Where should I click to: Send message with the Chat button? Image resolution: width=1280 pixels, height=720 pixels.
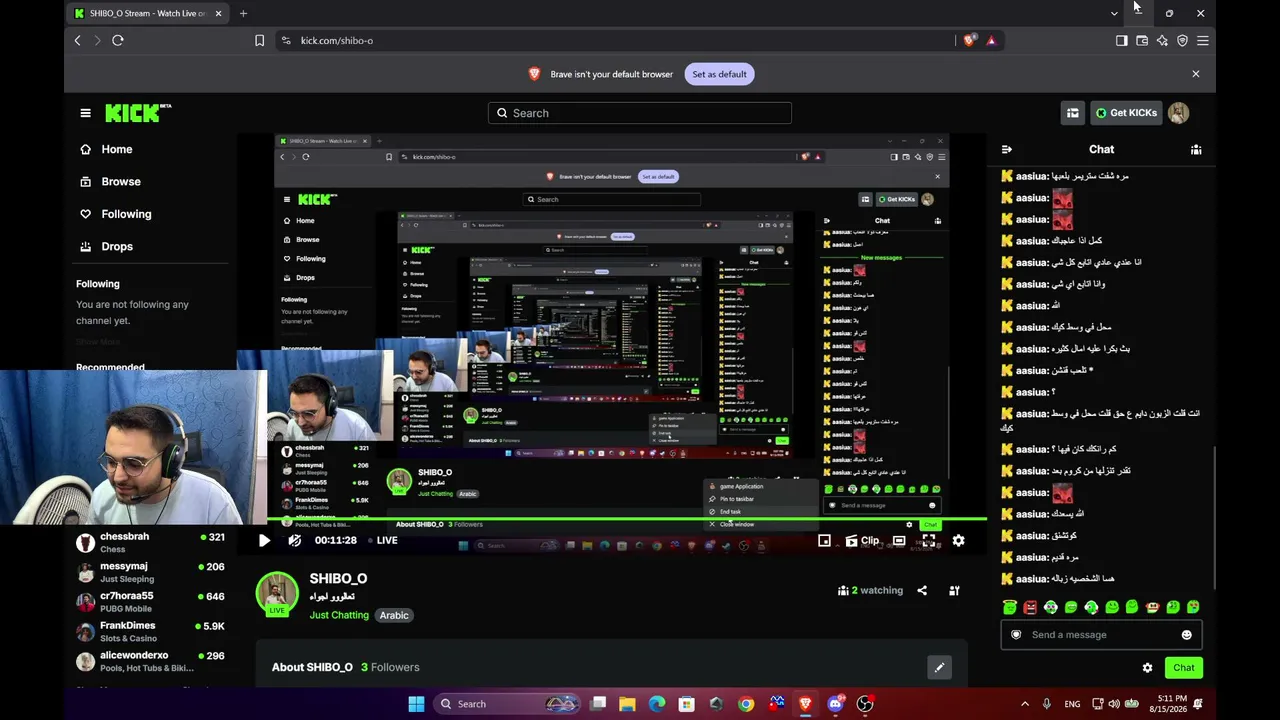coord(1184,668)
